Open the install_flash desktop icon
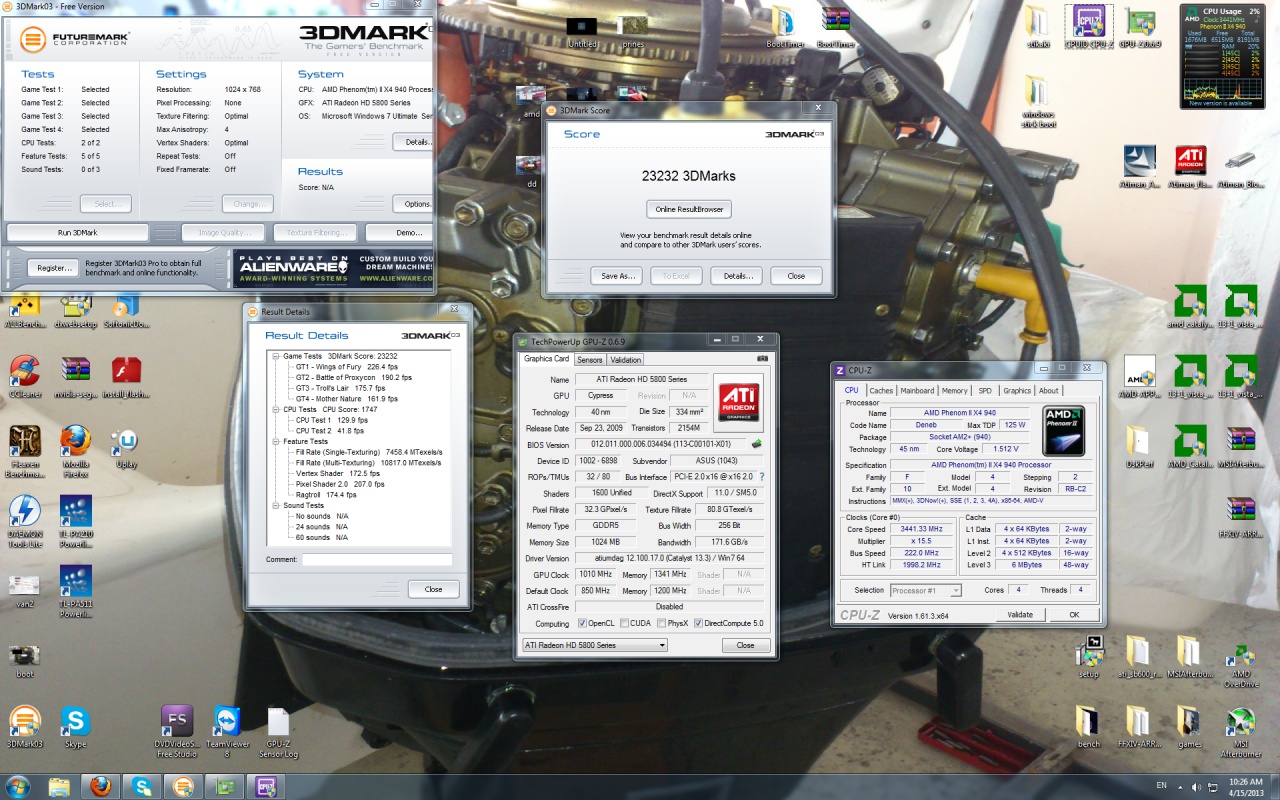This screenshot has width=1280, height=800. (126, 377)
